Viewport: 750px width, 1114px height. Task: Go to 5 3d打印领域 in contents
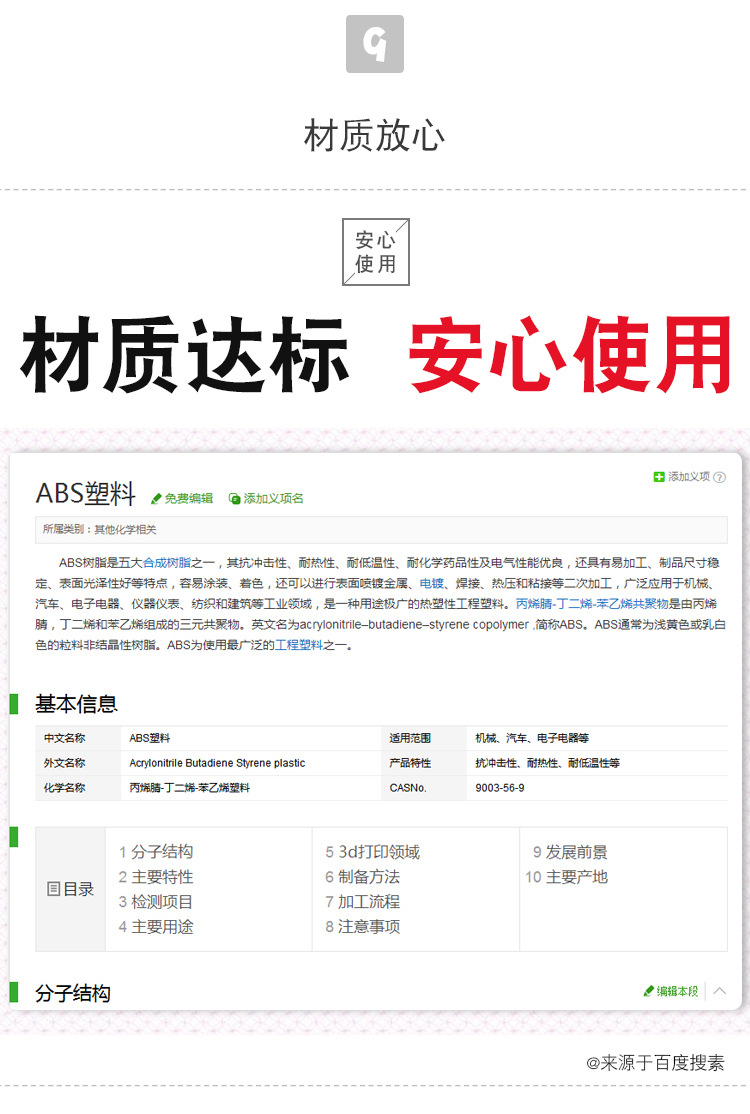click(372, 851)
